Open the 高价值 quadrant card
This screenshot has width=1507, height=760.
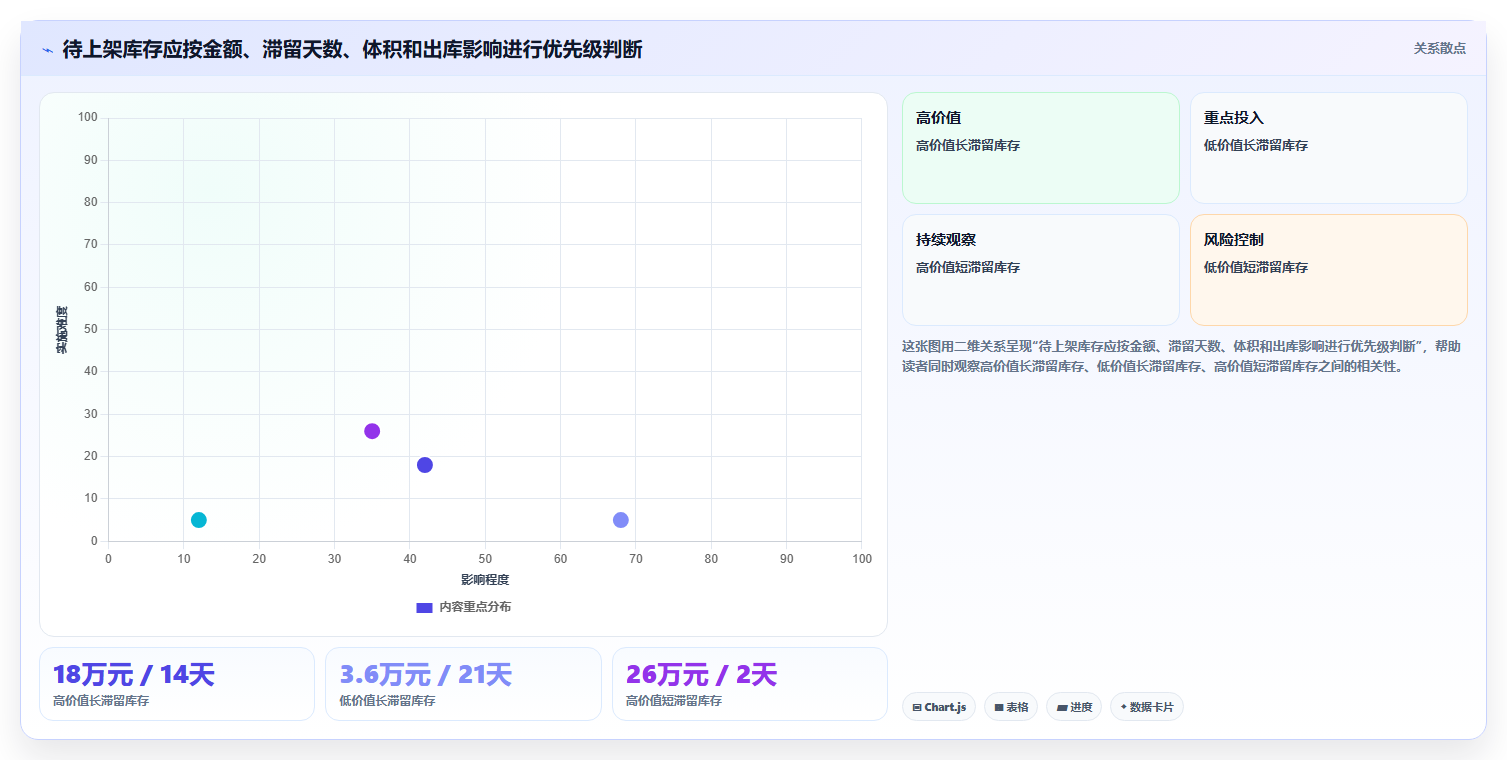point(1041,148)
